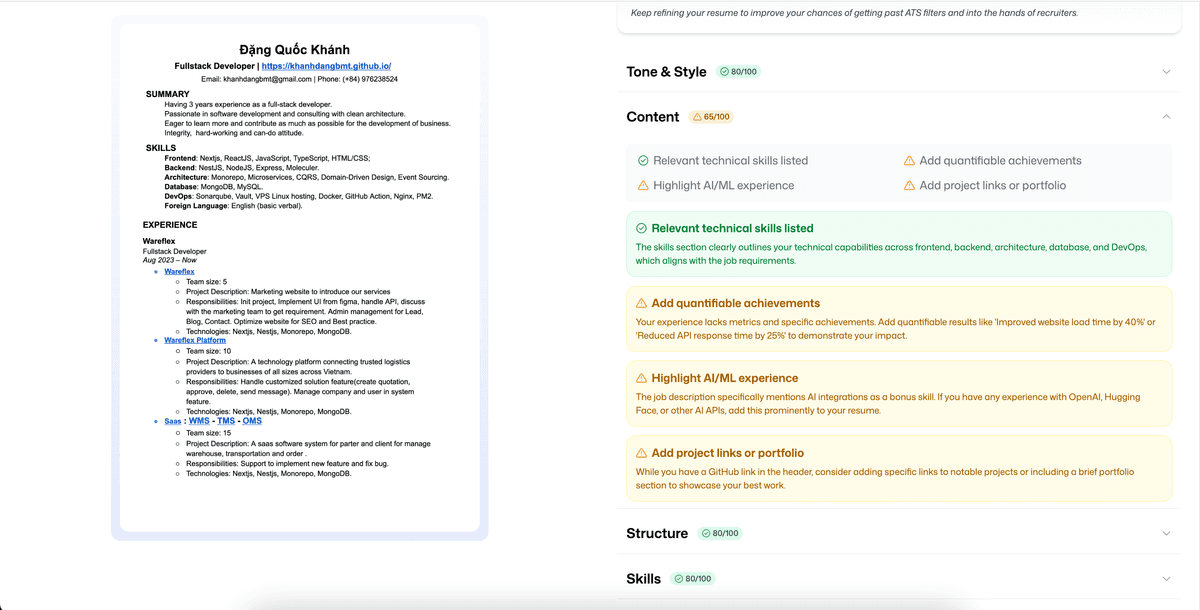Expand the Skills section chevron
Image resolution: width=1200 pixels, height=610 pixels.
pos(1166,579)
